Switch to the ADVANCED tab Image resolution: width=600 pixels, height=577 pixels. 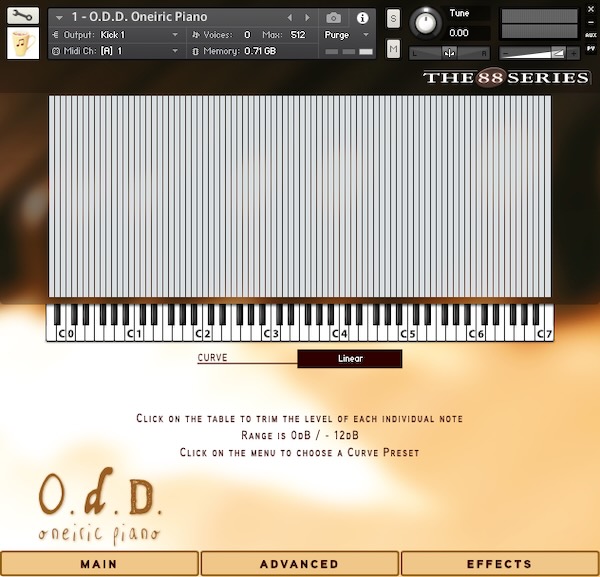click(300, 564)
